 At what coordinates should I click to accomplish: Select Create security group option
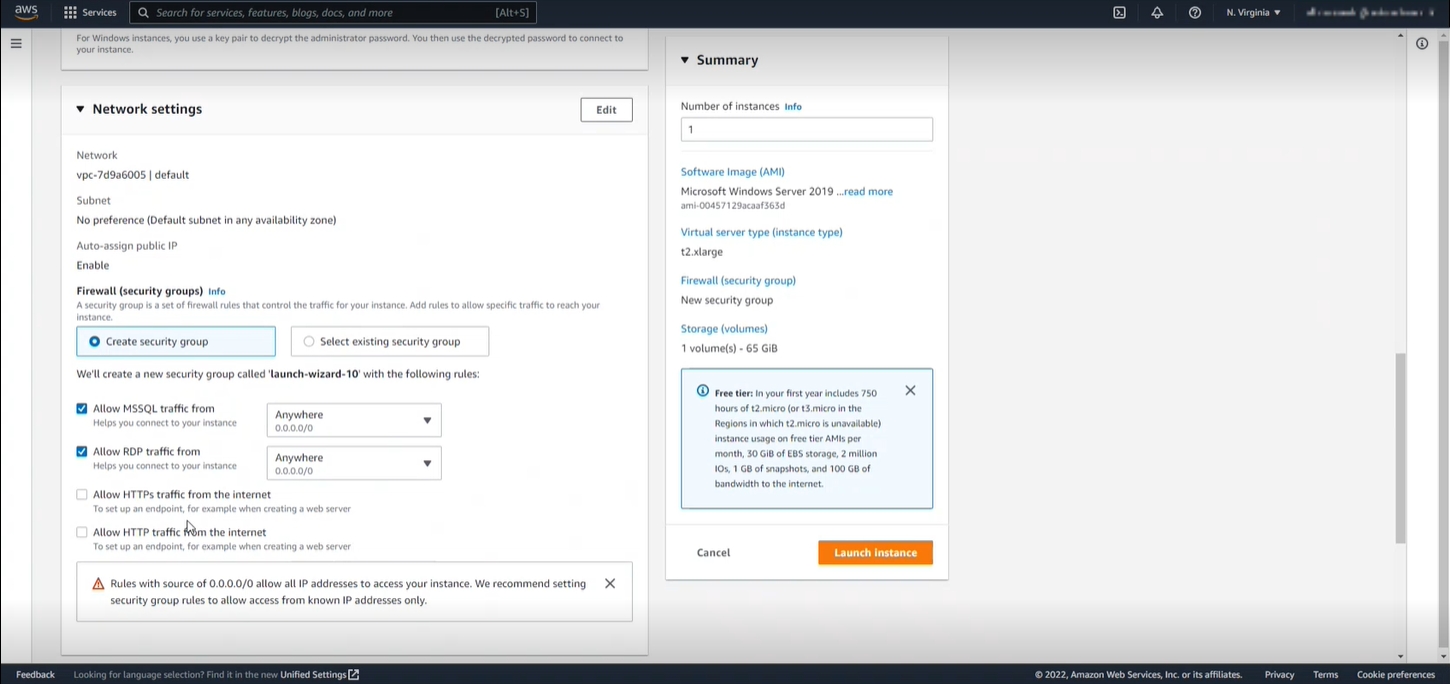click(176, 341)
